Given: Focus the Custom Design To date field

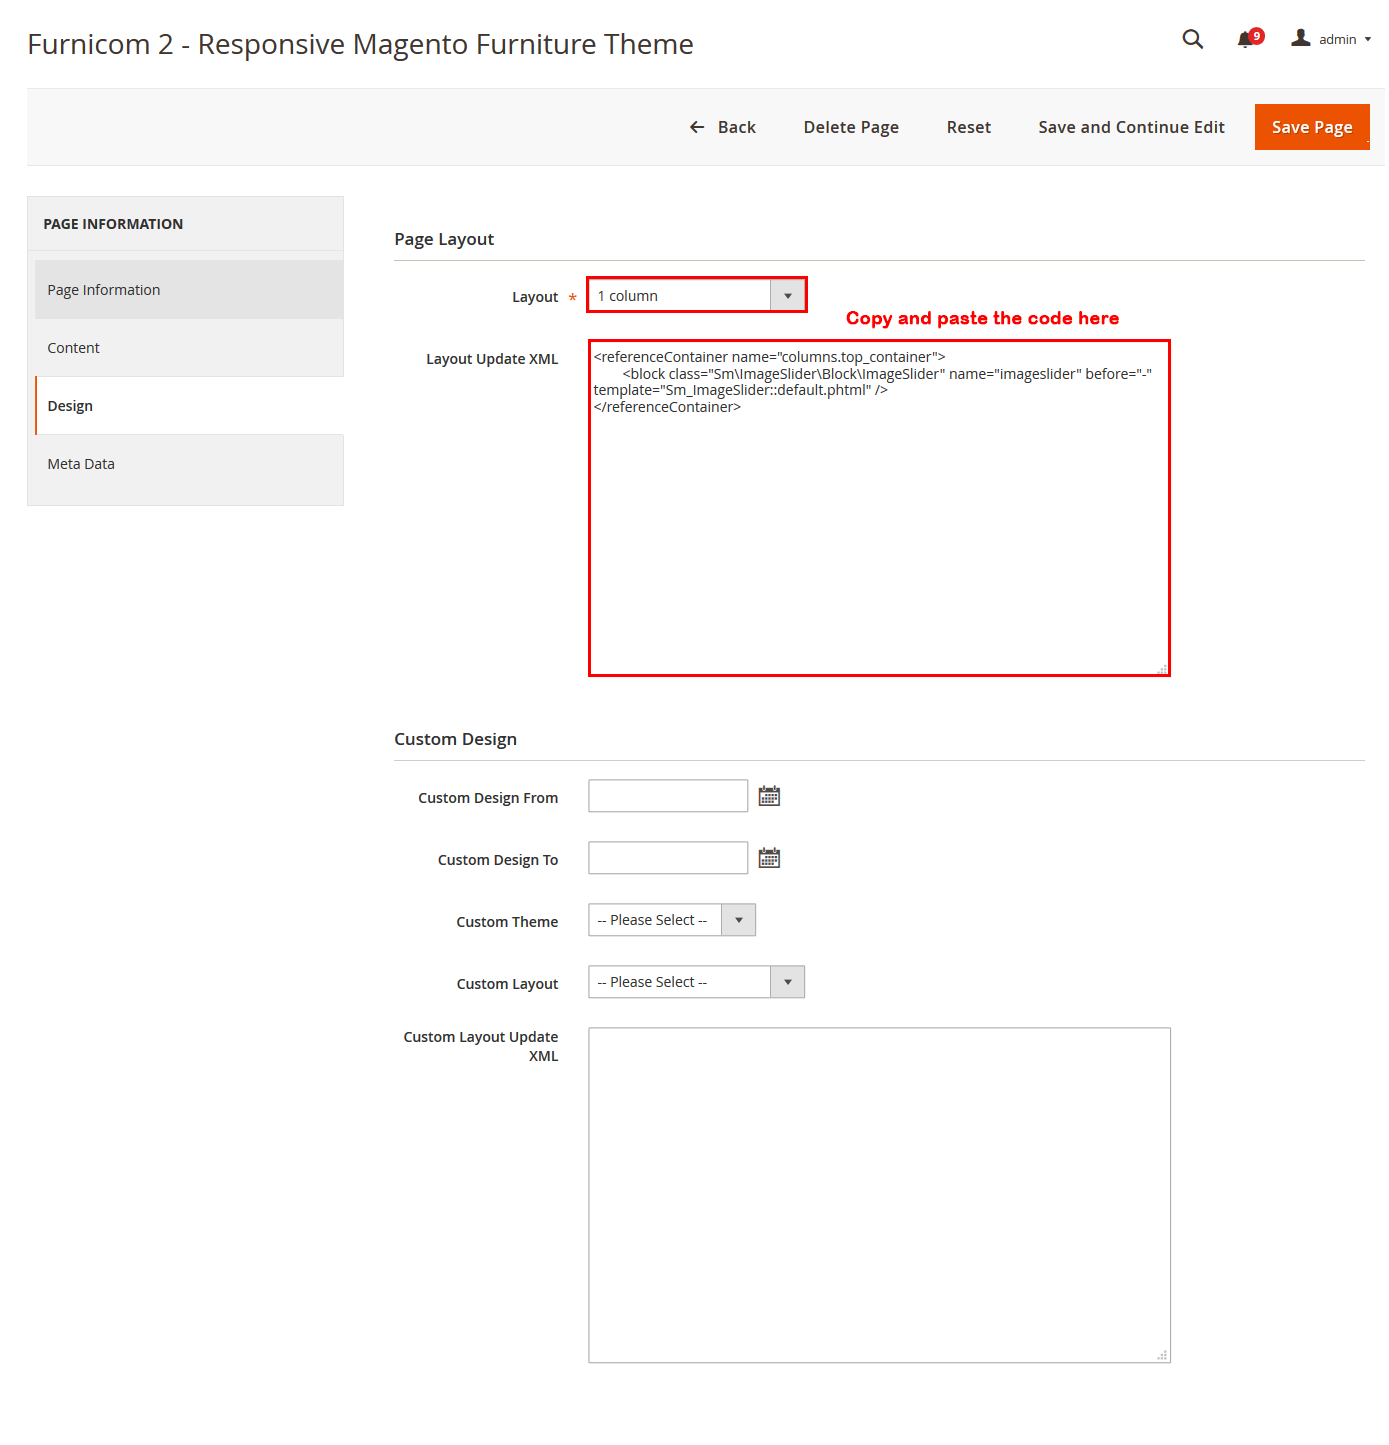Looking at the screenshot, I should coord(668,858).
